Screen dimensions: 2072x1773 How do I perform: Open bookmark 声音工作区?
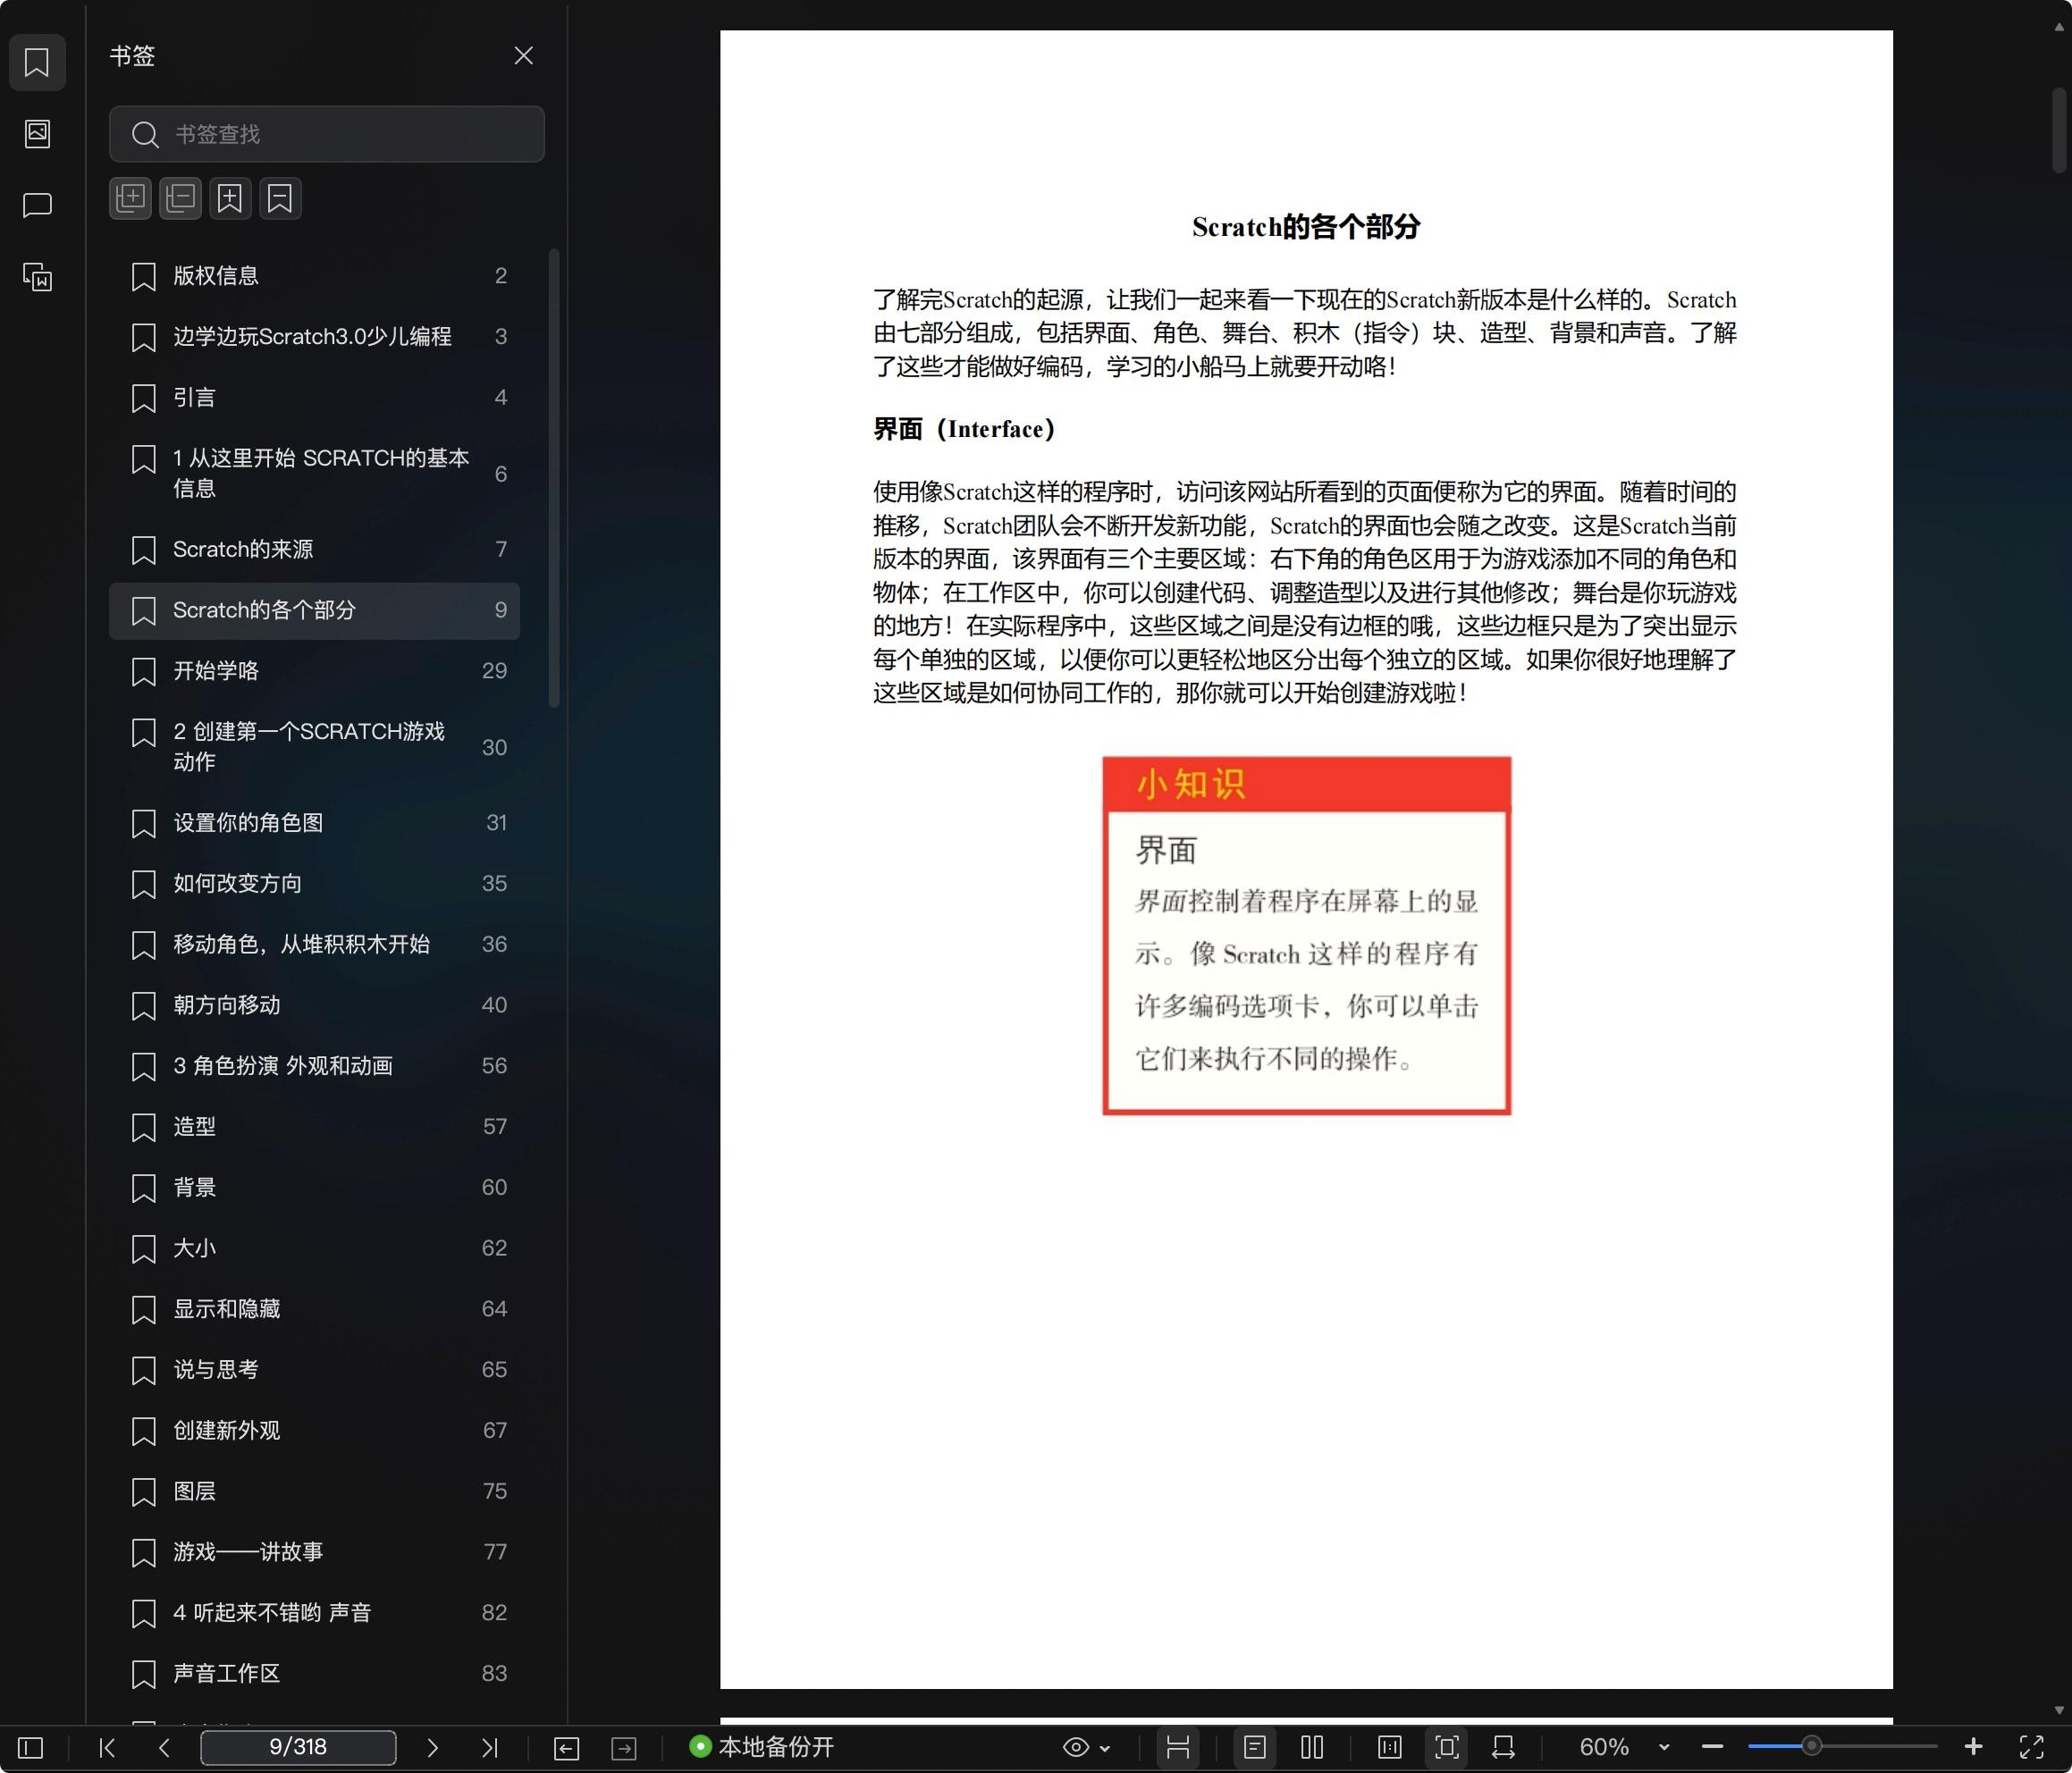tap(314, 1674)
